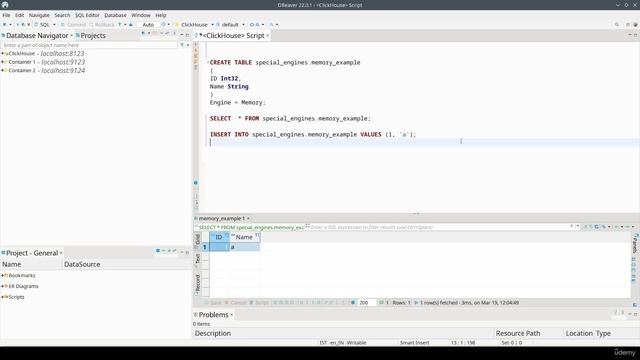Click the Location column header in Problems
Image resolution: width=640 pixels, height=360 pixels.
(x=579, y=333)
